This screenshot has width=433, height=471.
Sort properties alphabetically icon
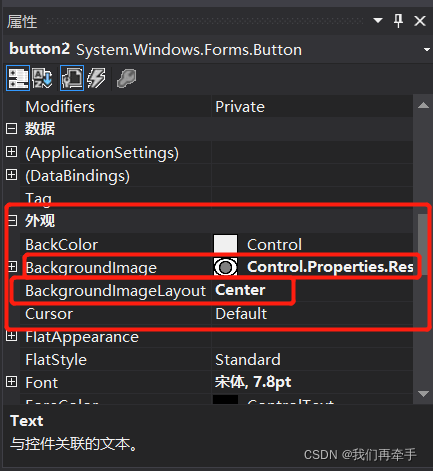pos(42,78)
